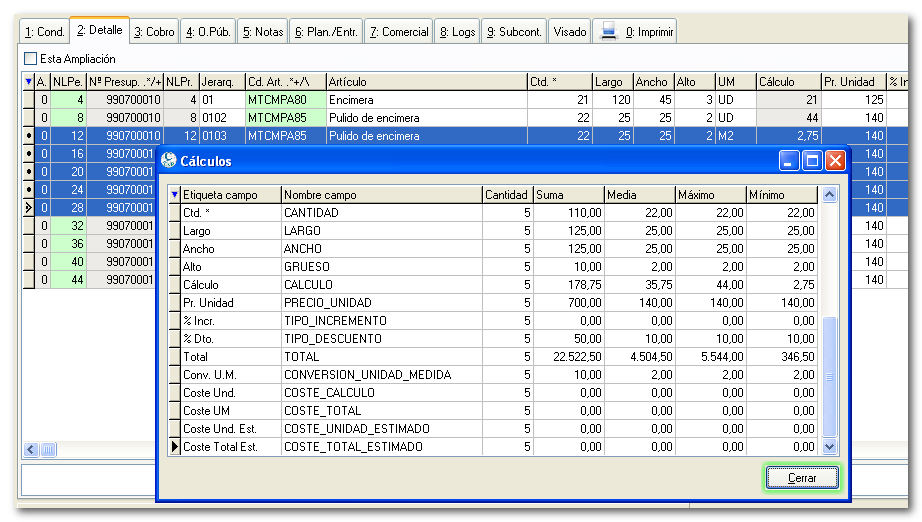Click the Pr. Unidad column header in the main grid

pos(853,82)
